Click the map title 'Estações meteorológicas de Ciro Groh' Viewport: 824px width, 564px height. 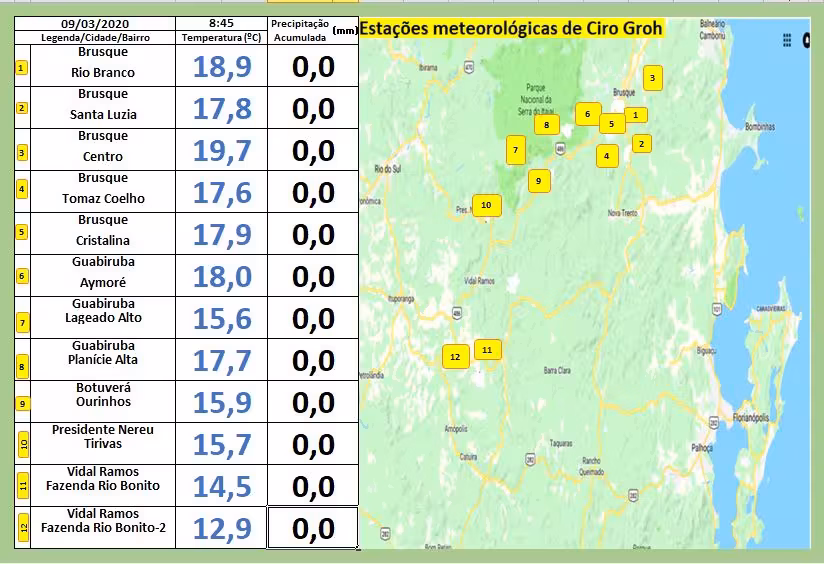click(x=511, y=28)
